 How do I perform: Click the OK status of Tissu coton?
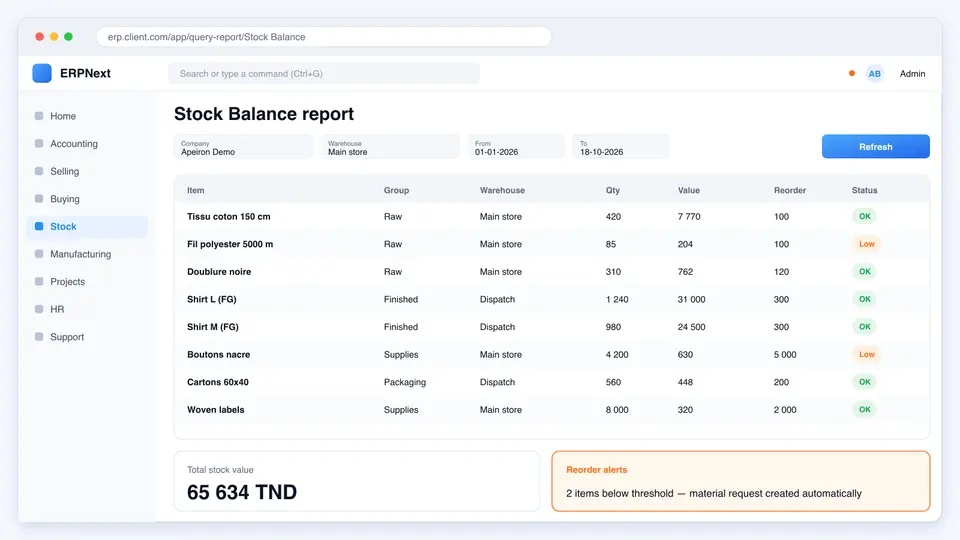click(x=864, y=216)
